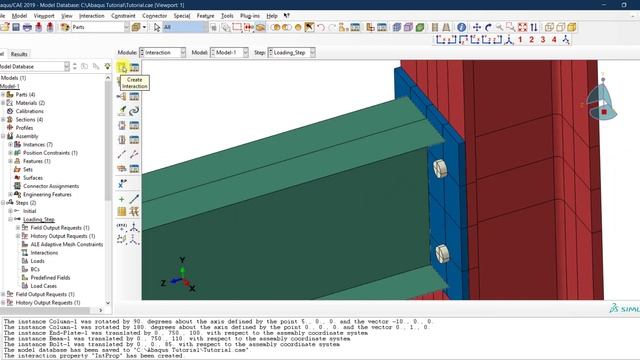Click the Create Datum Point tool
The height and width of the screenshot is (360, 640).
[122, 199]
